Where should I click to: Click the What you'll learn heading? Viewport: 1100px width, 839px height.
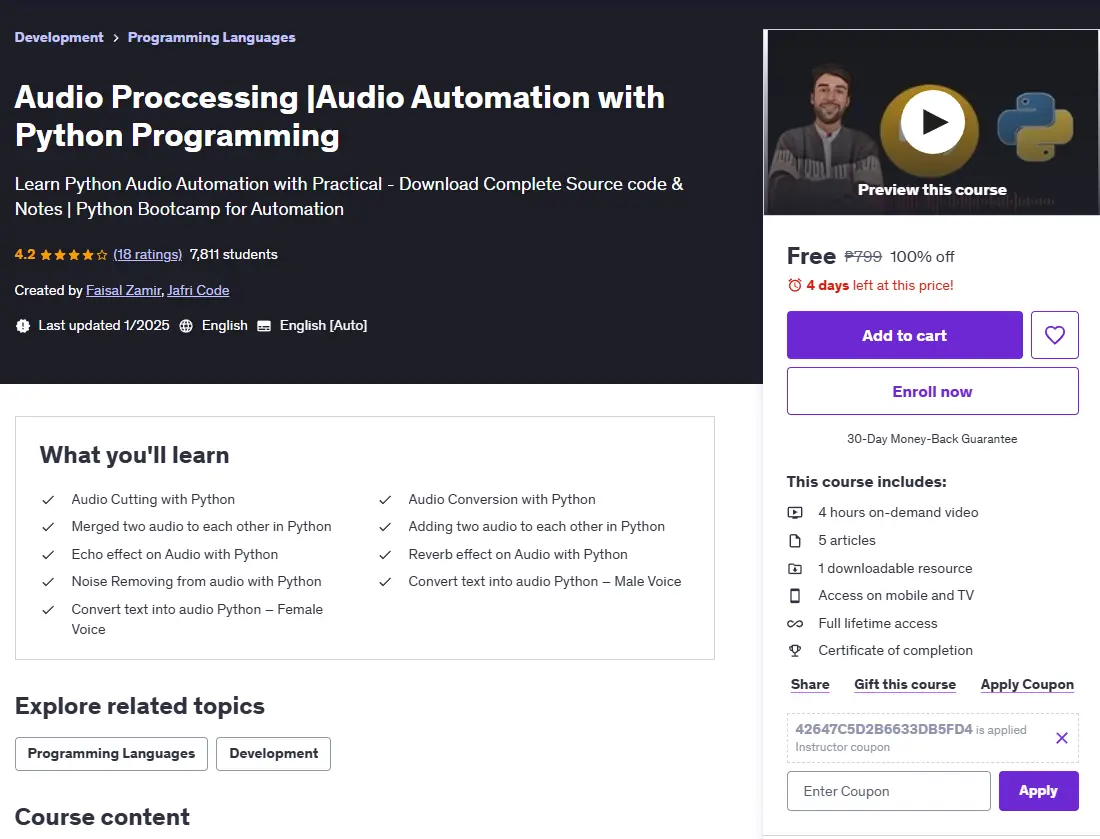134,455
